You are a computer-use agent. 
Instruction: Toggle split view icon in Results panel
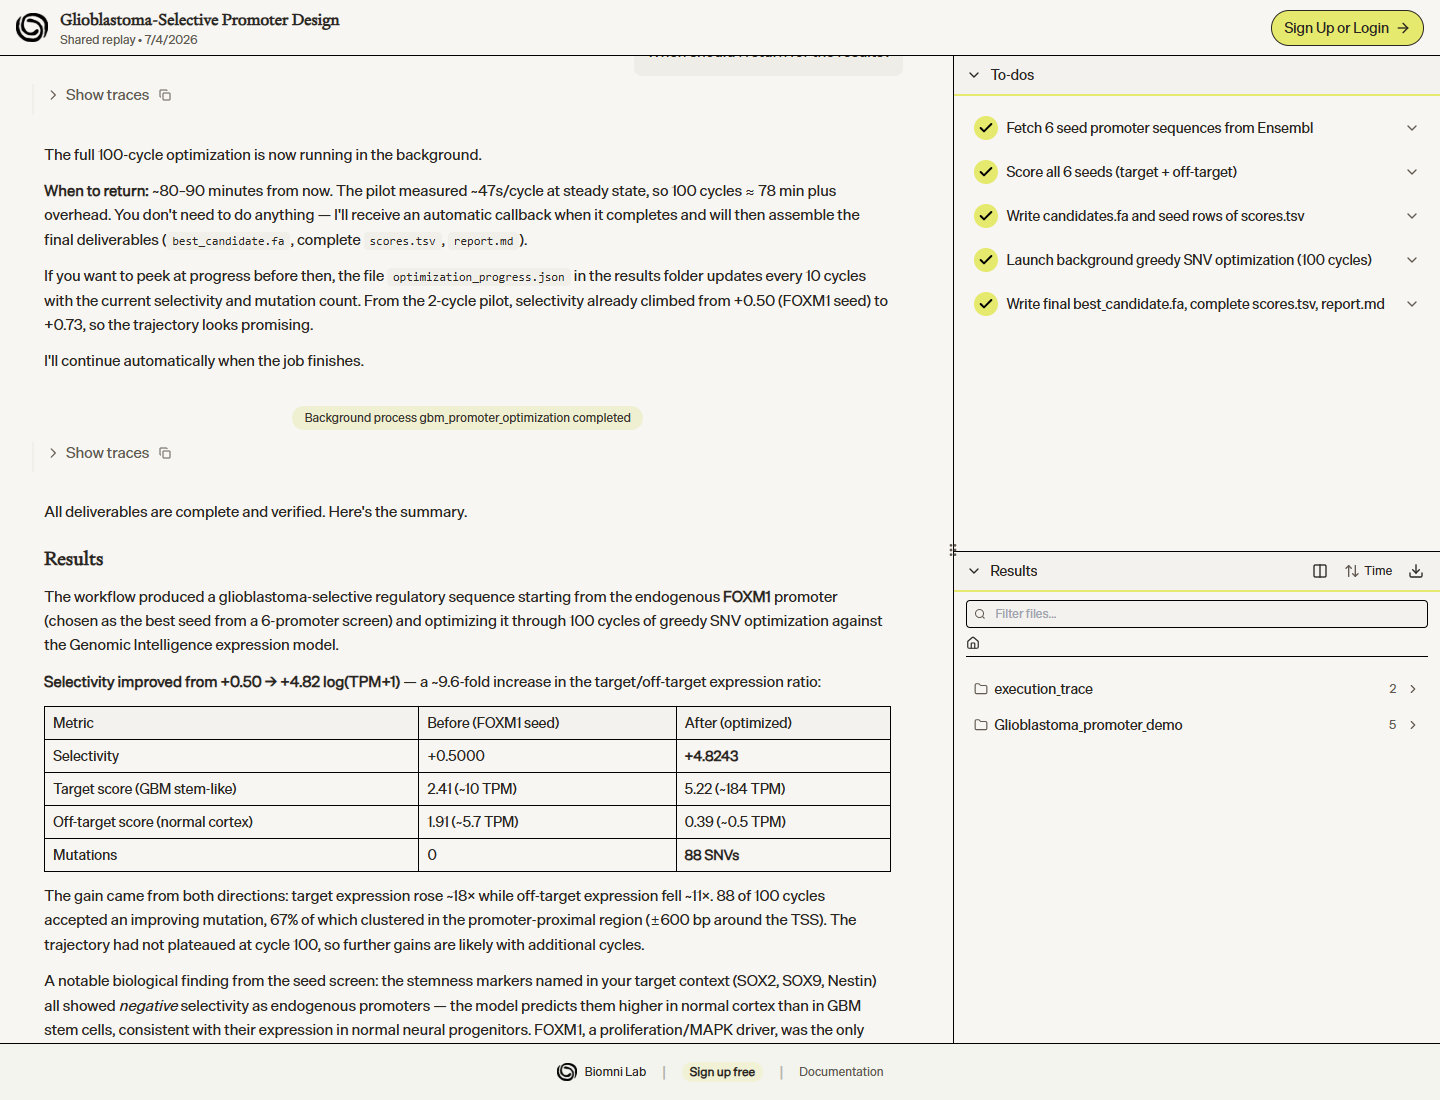[1320, 571]
